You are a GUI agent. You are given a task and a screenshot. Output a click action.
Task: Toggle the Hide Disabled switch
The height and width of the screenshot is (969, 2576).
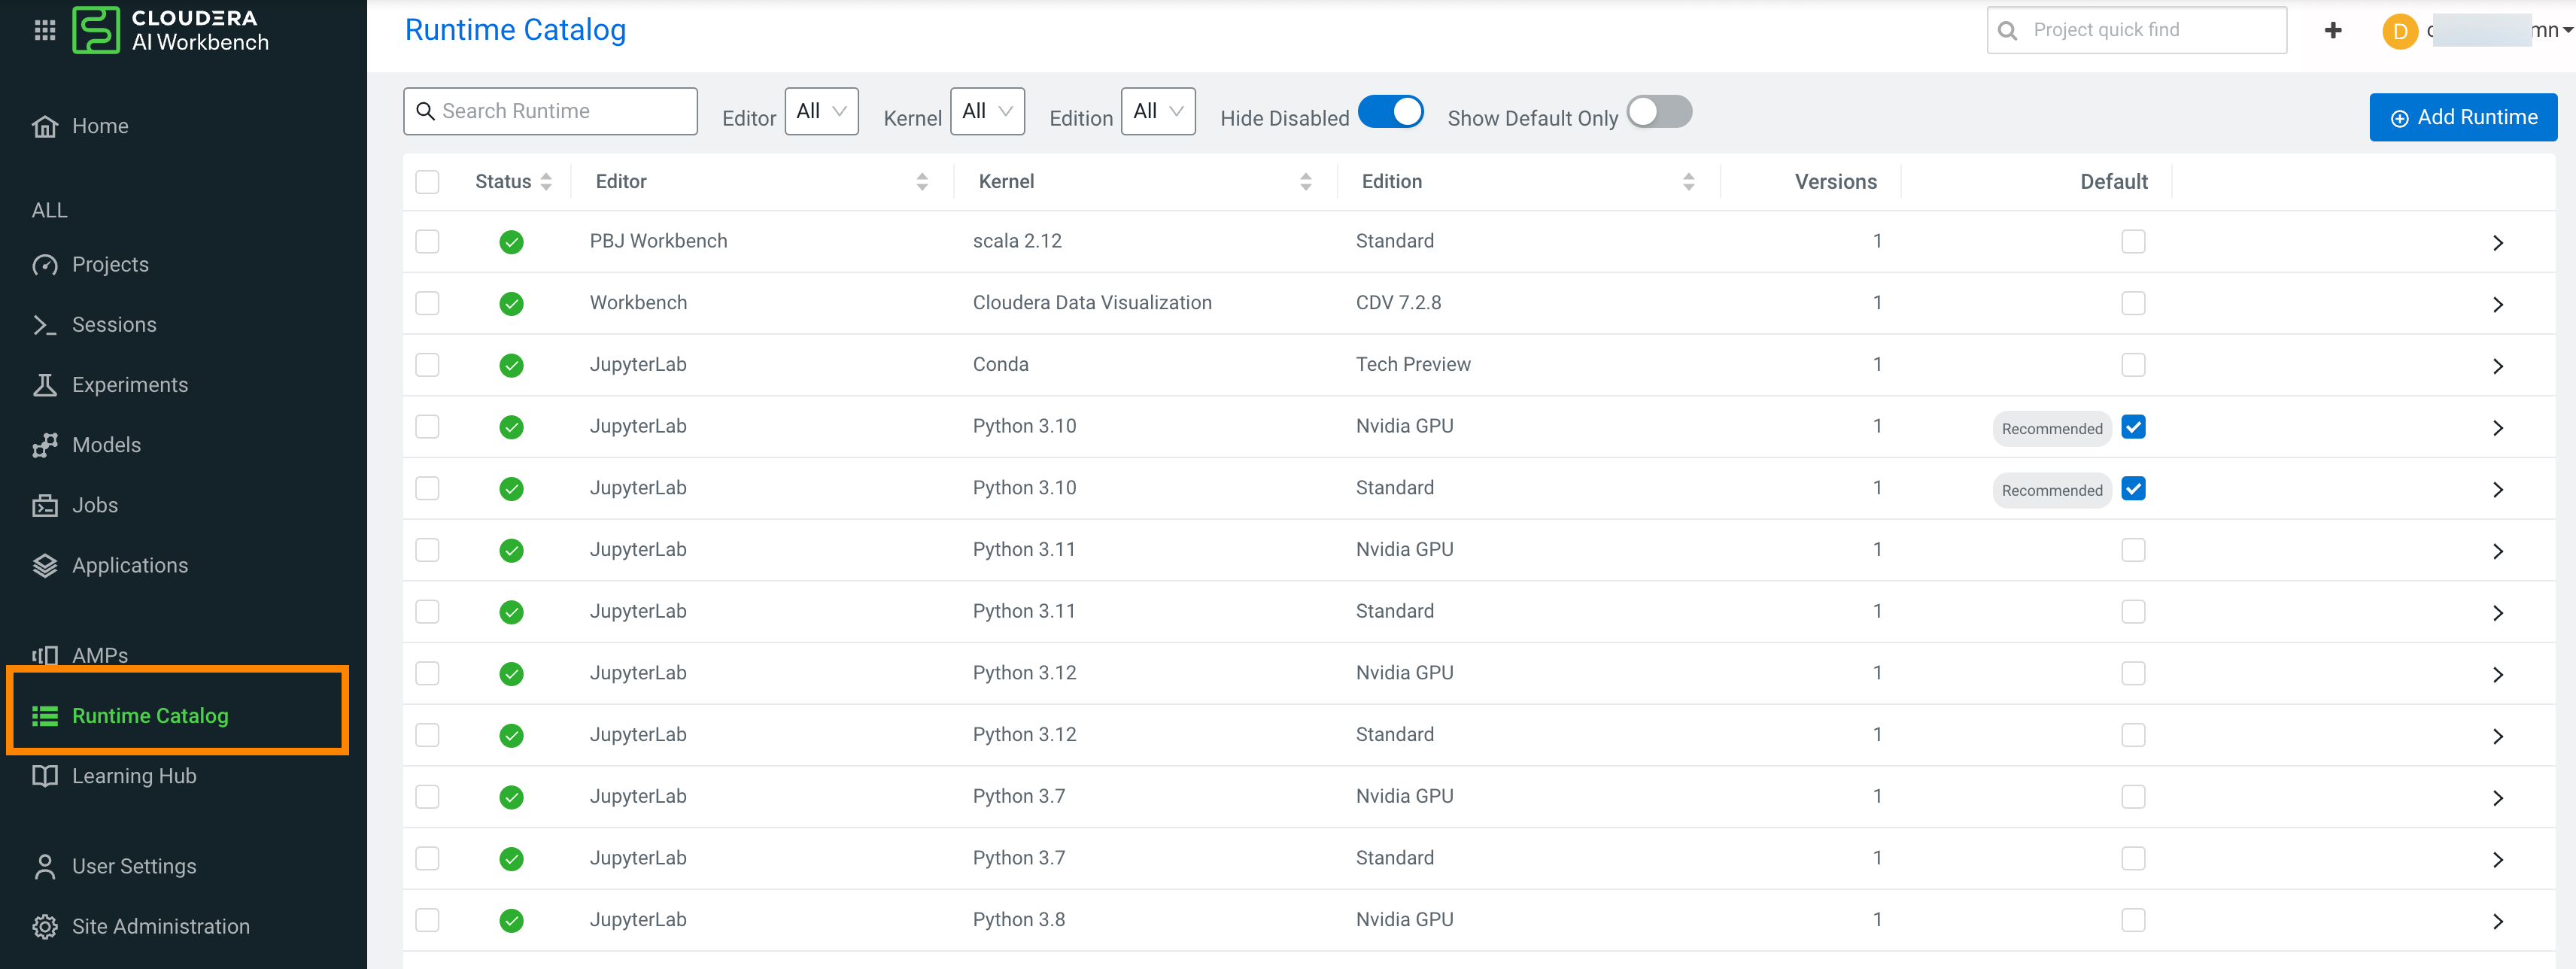click(1390, 112)
